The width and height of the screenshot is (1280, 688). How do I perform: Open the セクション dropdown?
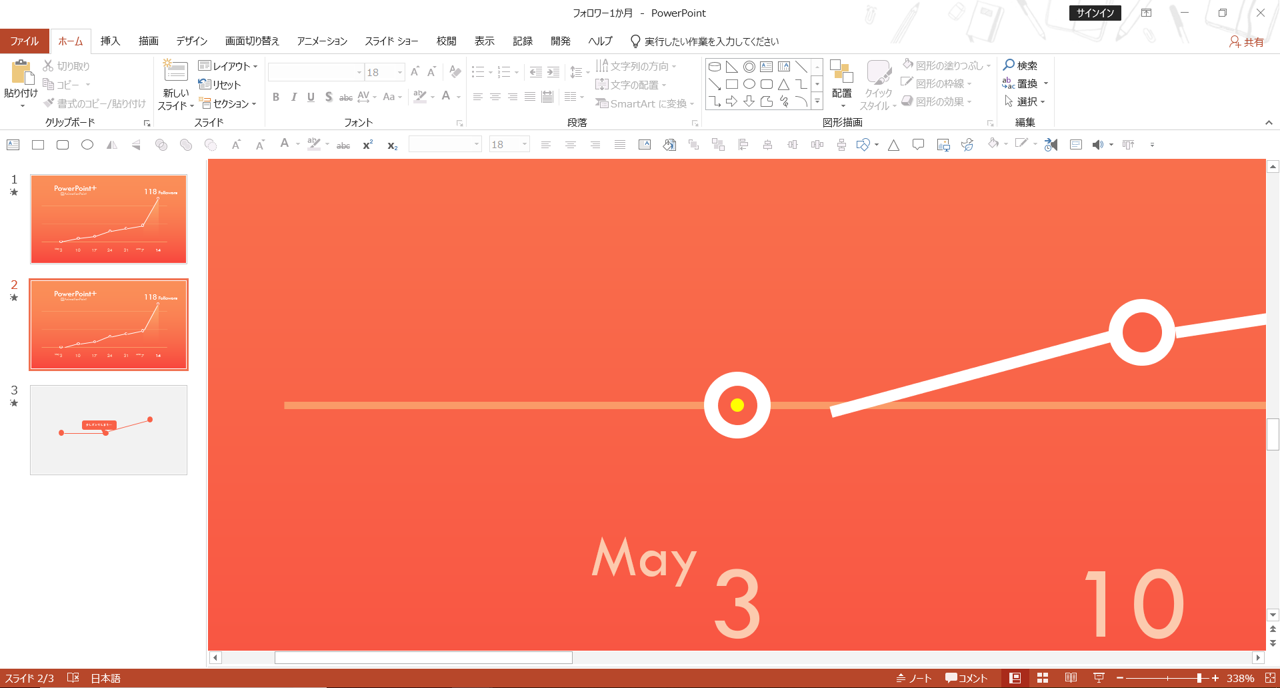[228, 104]
